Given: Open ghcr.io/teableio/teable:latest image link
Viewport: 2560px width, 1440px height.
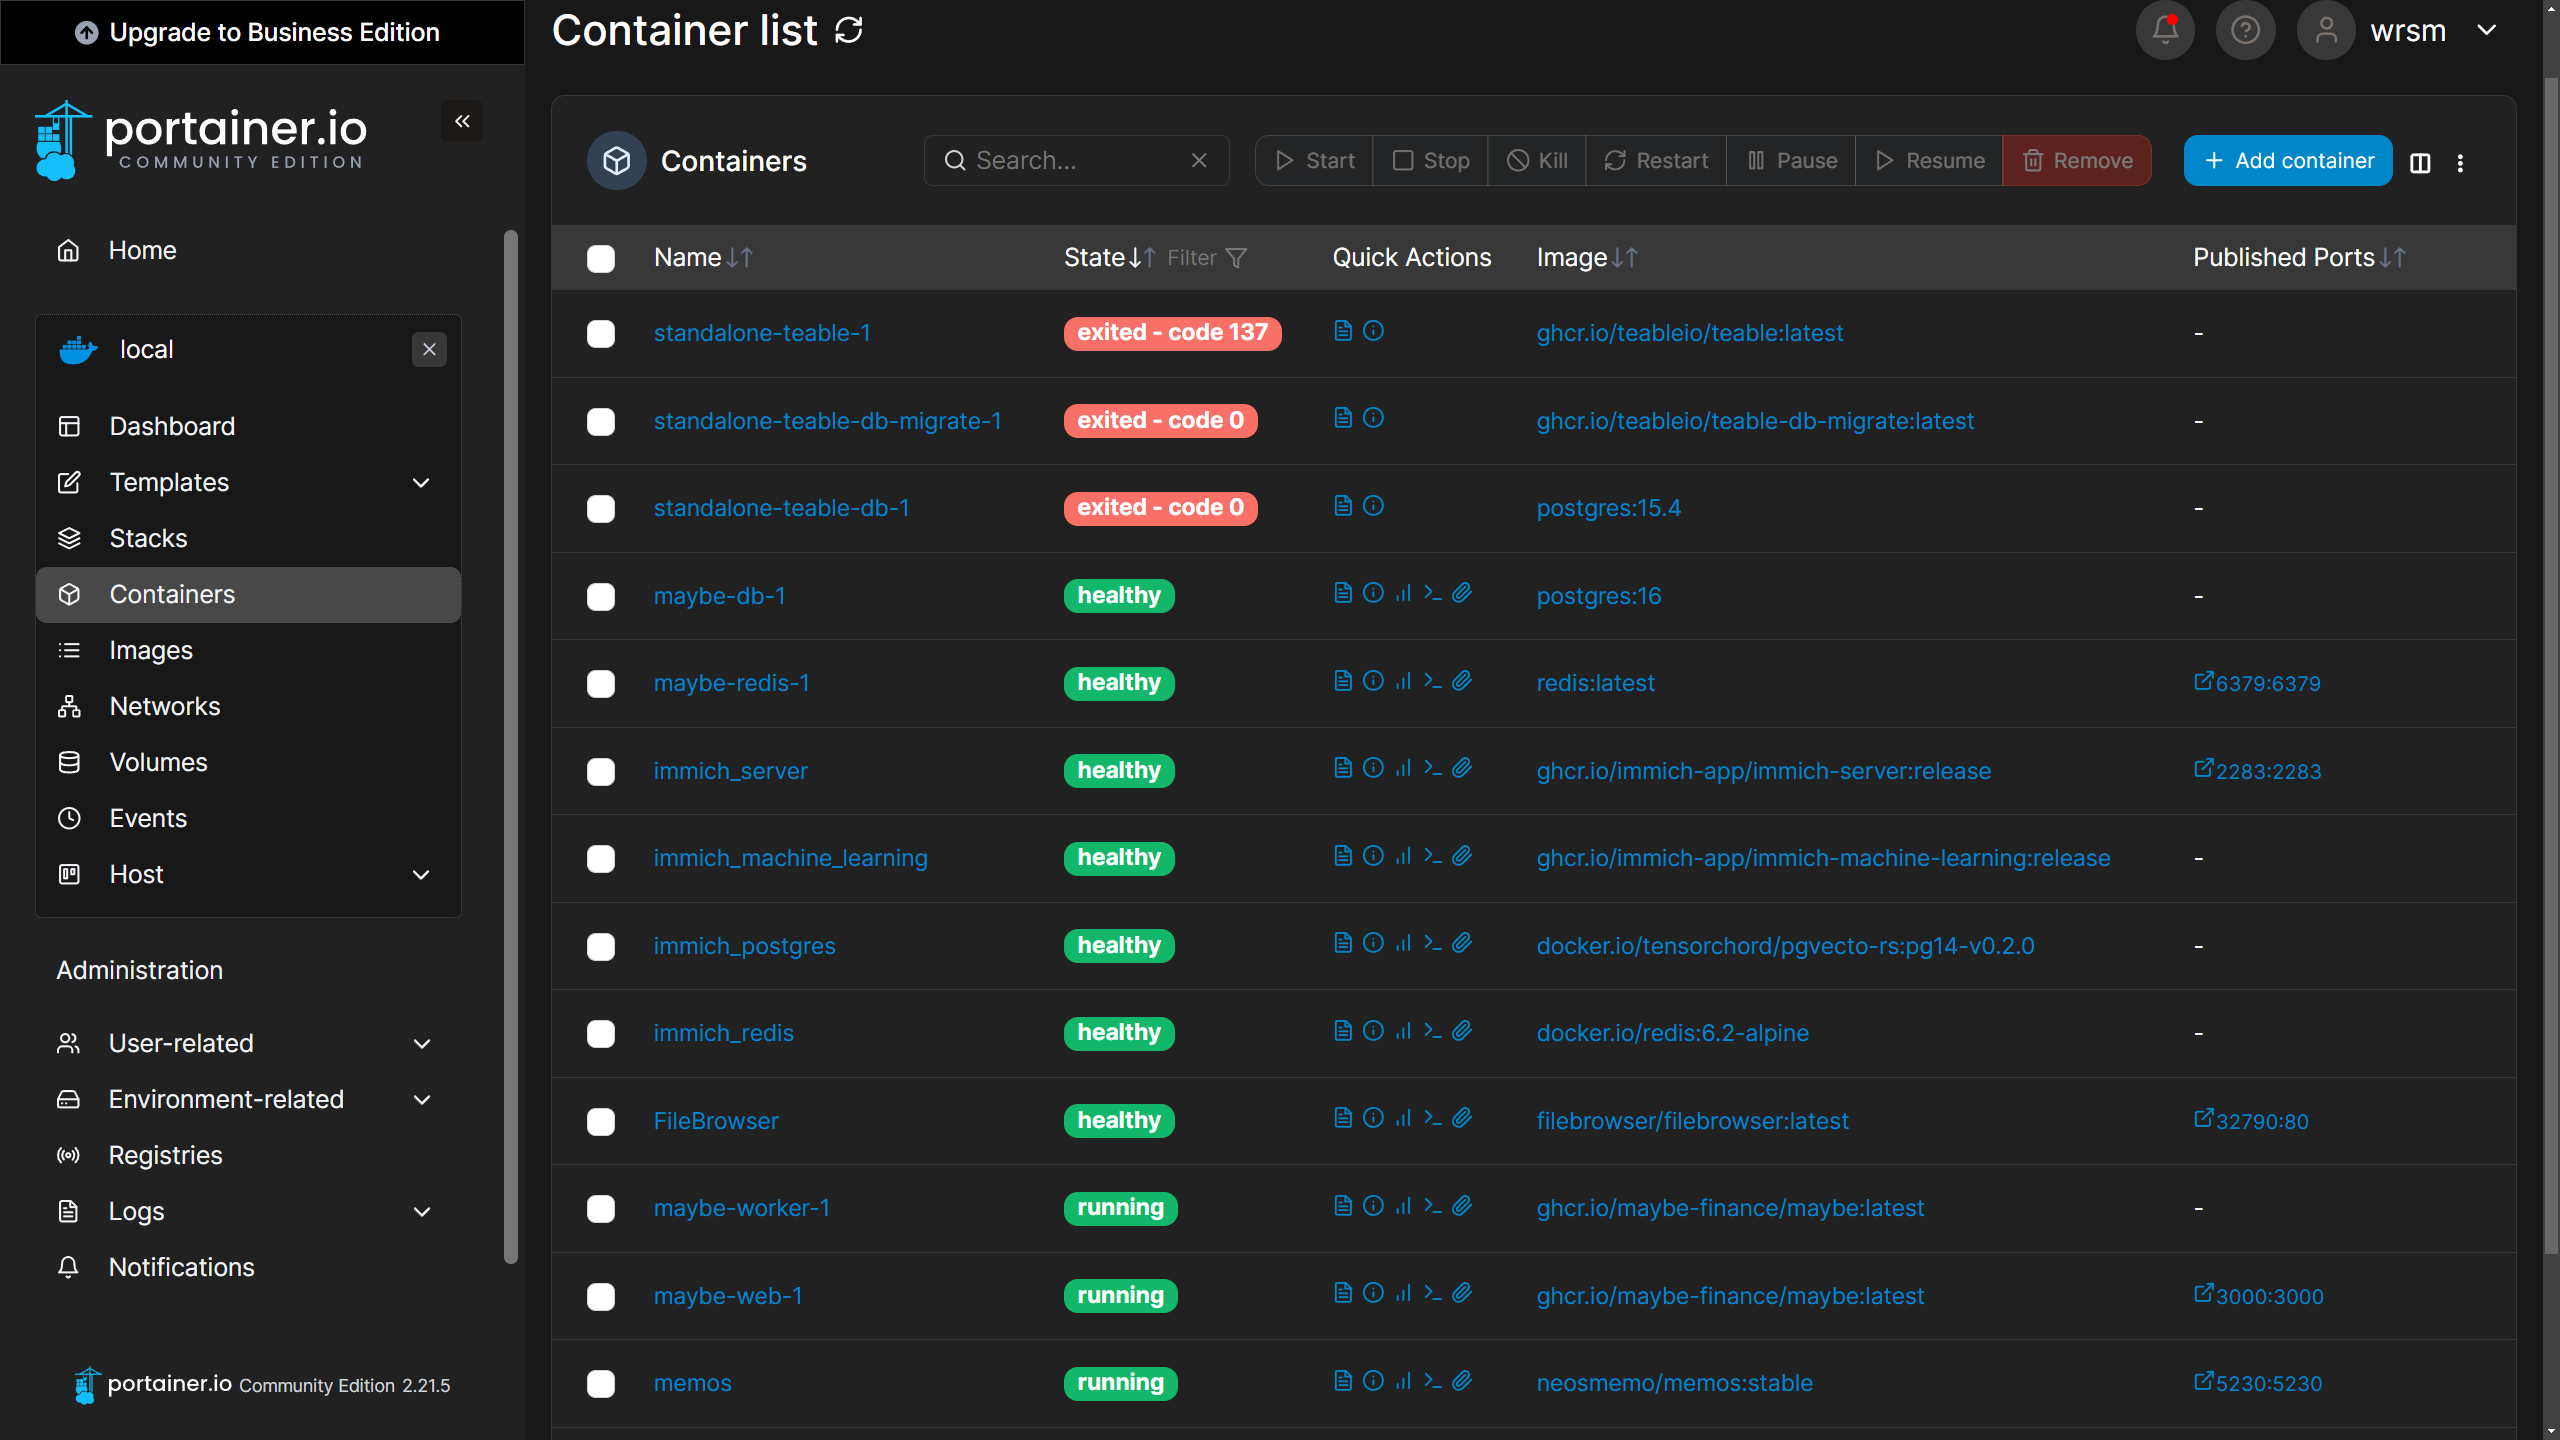Looking at the screenshot, I should [1689, 333].
